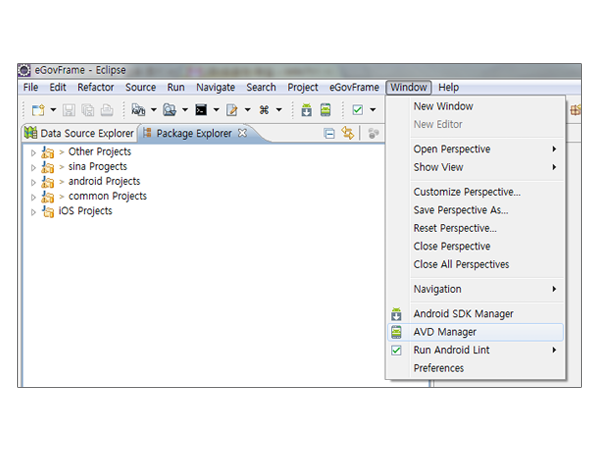Click the magnifier-over-page icon in the toolbar

click(138, 110)
